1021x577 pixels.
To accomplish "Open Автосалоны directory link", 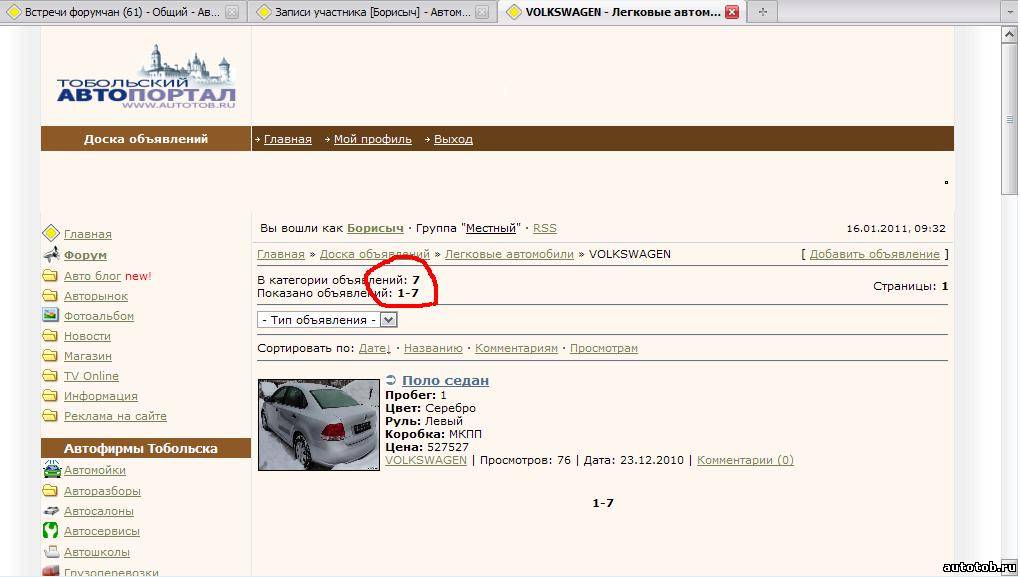I will 99,511.
